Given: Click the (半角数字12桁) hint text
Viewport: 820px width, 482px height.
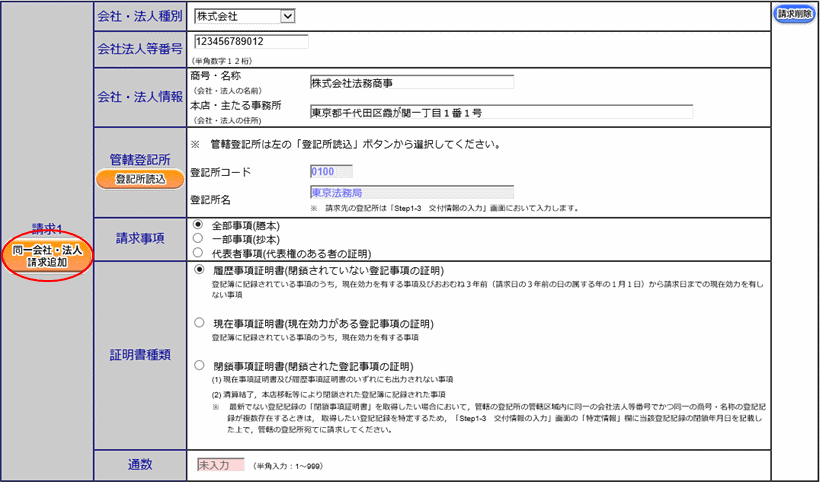Looking at the screenshot, I should pos(222,61).
